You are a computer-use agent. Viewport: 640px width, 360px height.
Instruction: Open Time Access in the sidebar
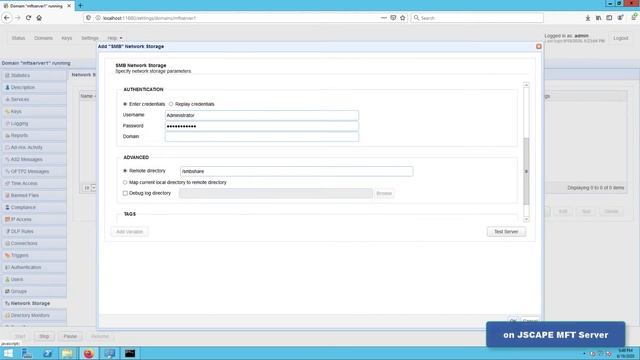tap(33, 183)
